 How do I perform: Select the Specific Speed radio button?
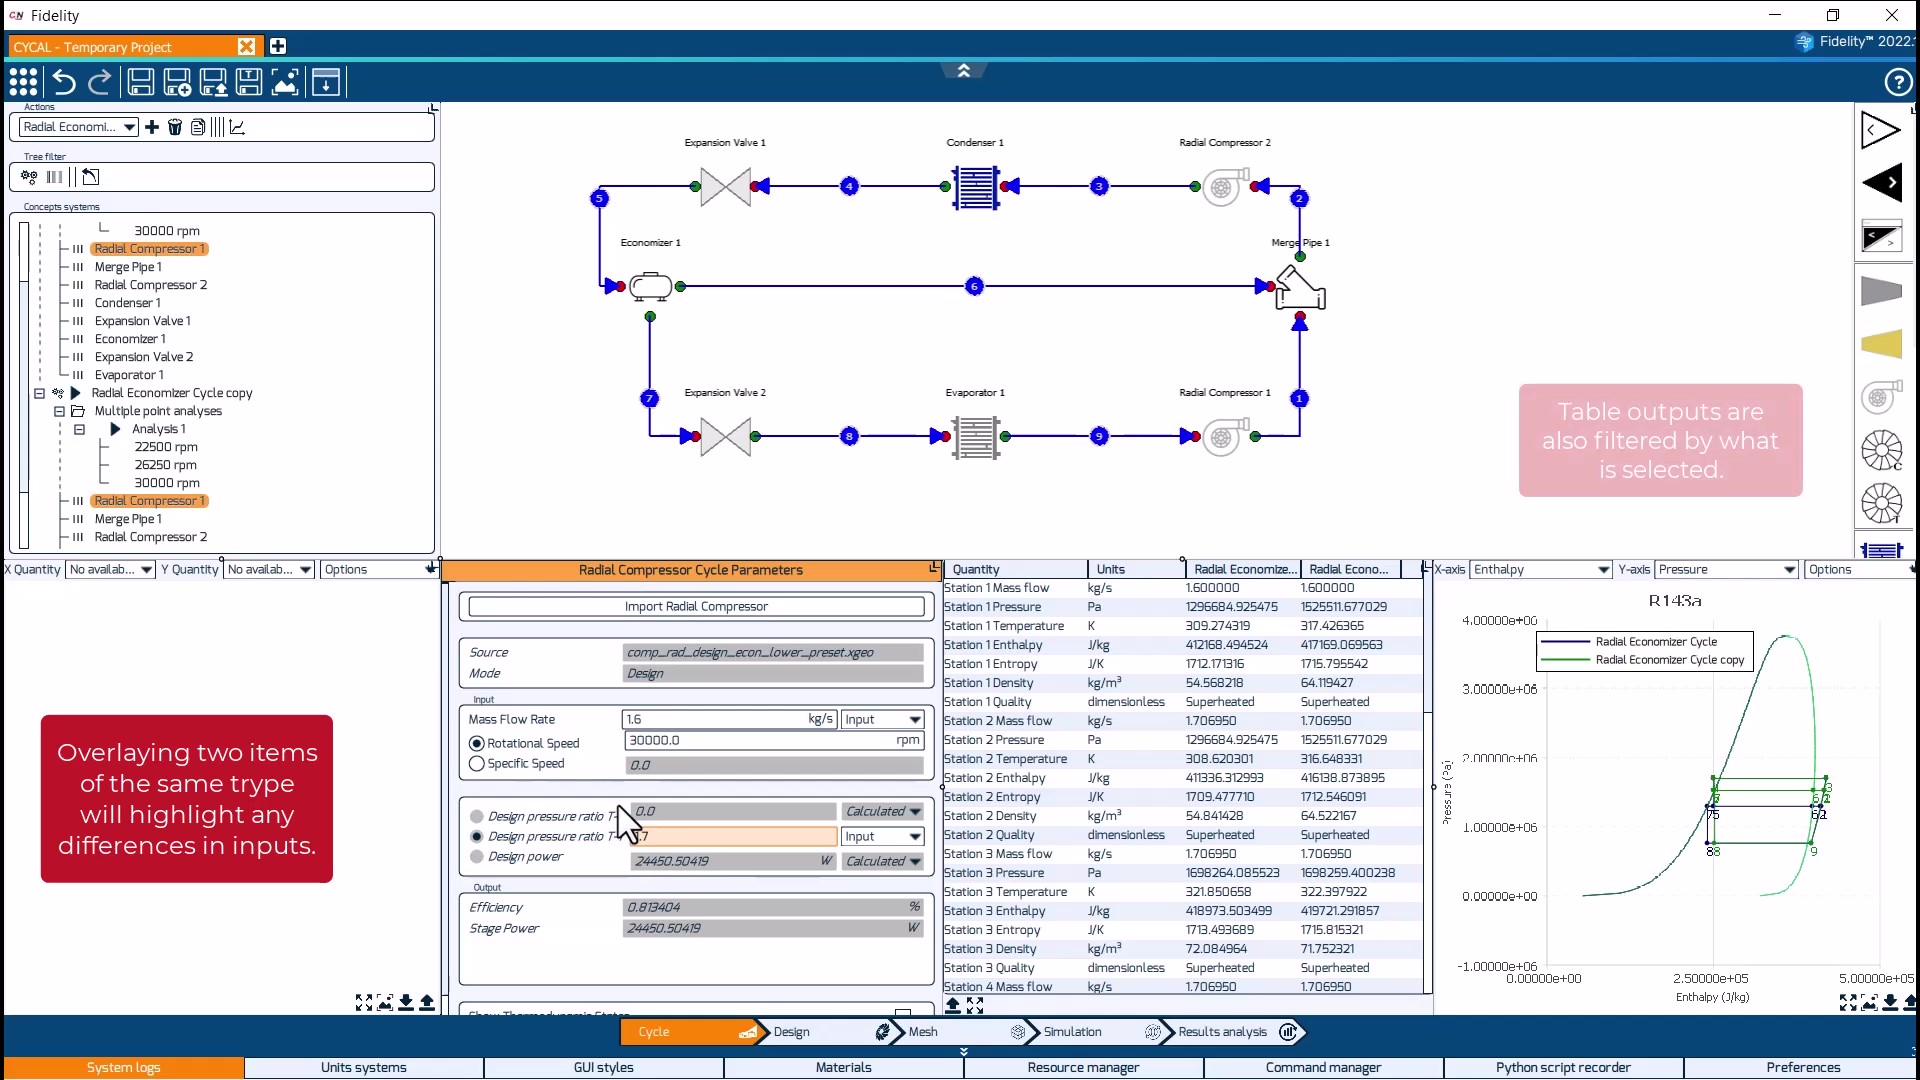(477, 764)
